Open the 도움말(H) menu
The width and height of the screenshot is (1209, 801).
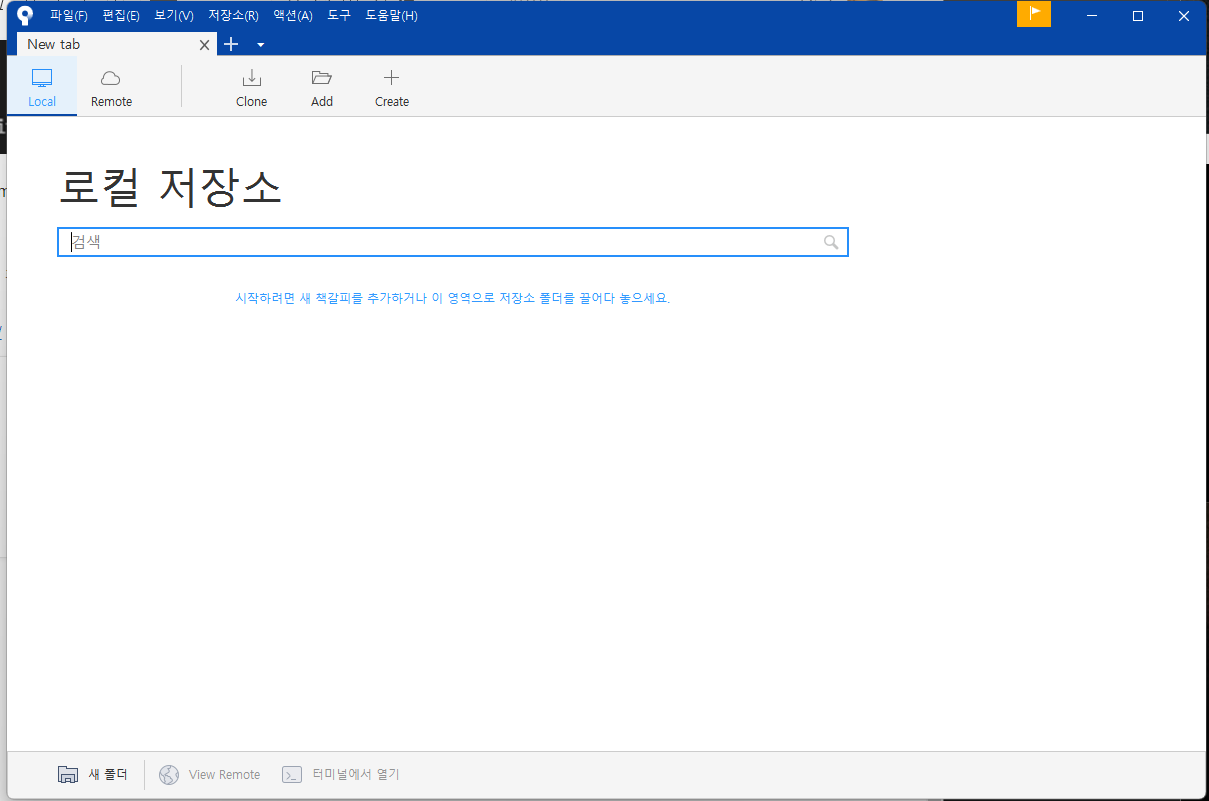391,15
